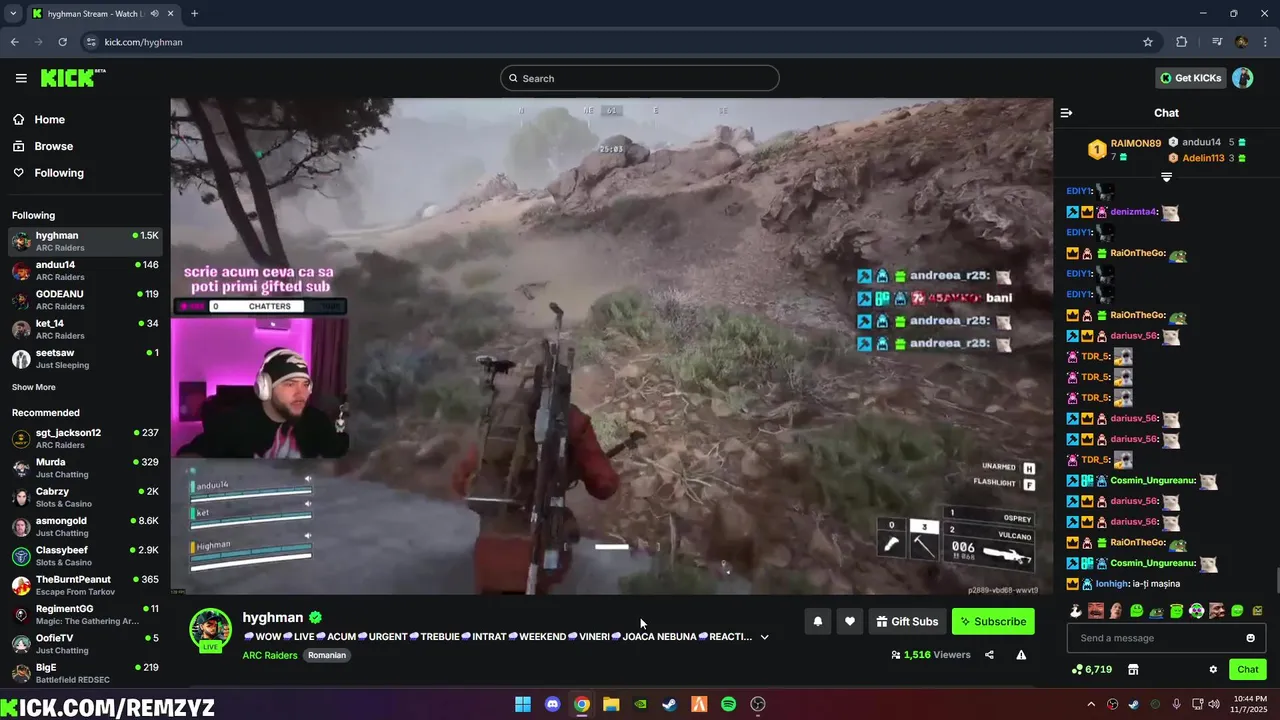
Task: Open the emoji picker in chat input
Action: pyautogui.click(x=1250, y=638)
